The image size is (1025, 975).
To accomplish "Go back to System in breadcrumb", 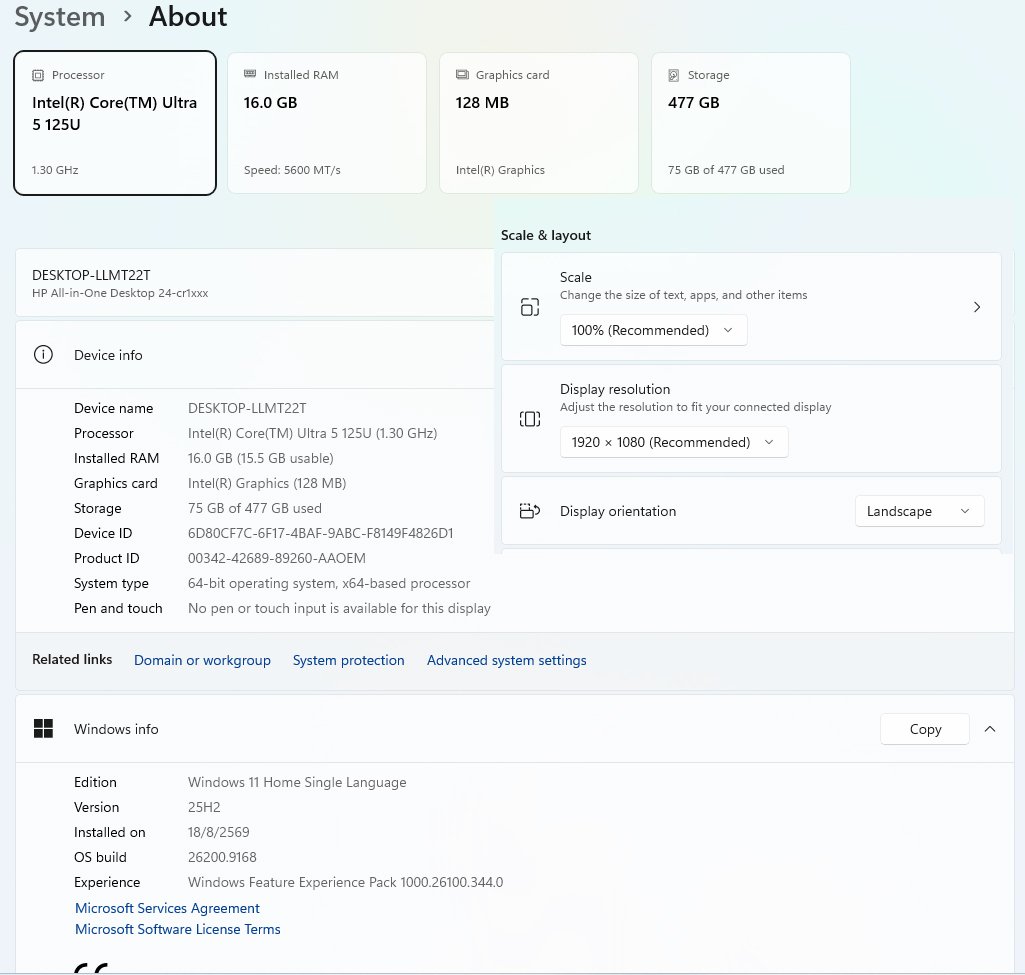I will 59,17.
